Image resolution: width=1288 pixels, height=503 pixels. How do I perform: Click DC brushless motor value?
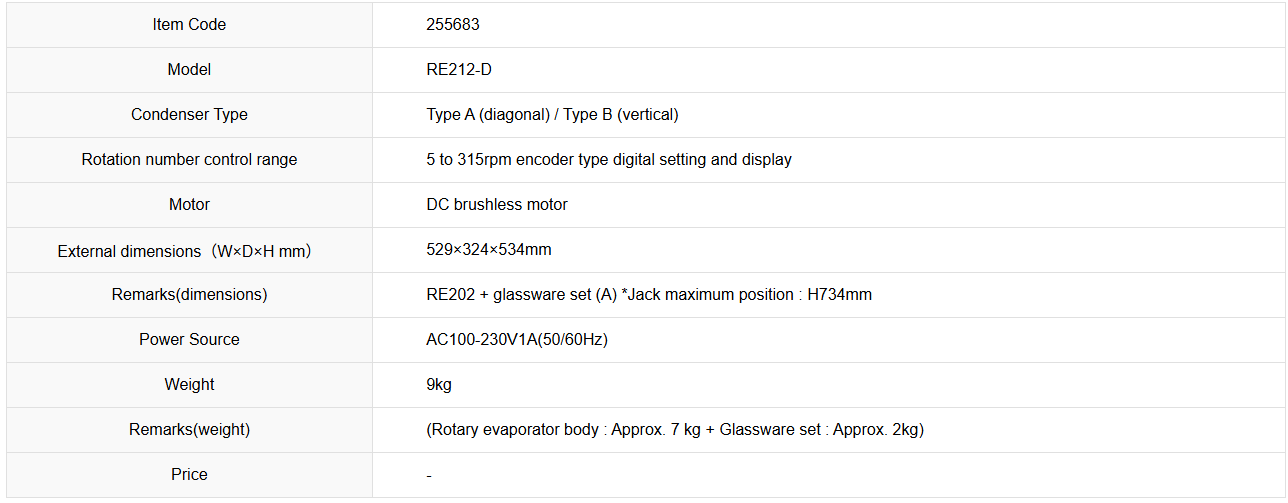(x=496, y=205)
